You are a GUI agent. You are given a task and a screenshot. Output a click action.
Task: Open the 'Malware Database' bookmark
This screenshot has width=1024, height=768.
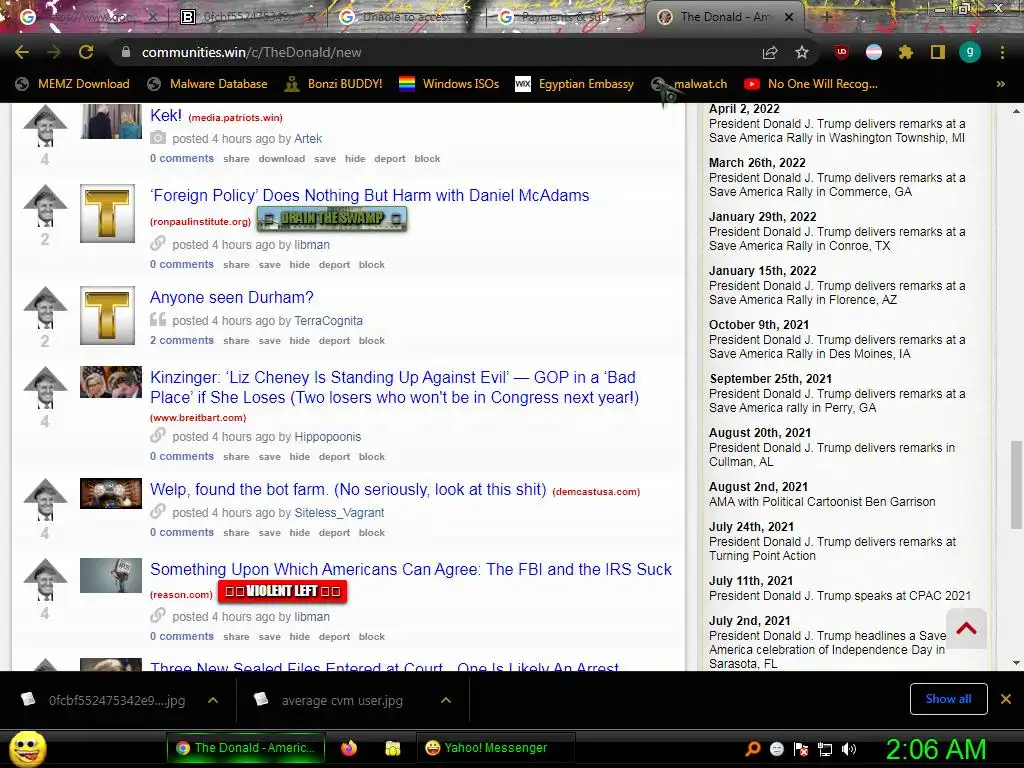(207, 84)
